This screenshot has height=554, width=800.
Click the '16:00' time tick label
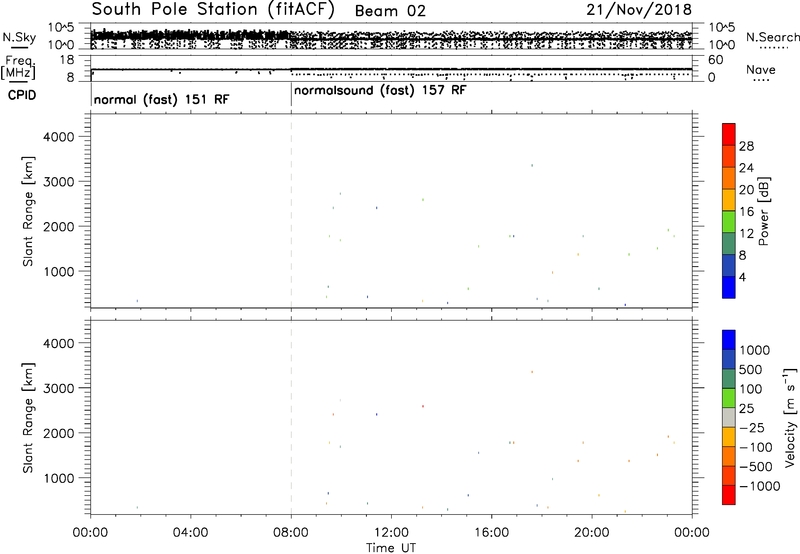(x=491, y=533)
